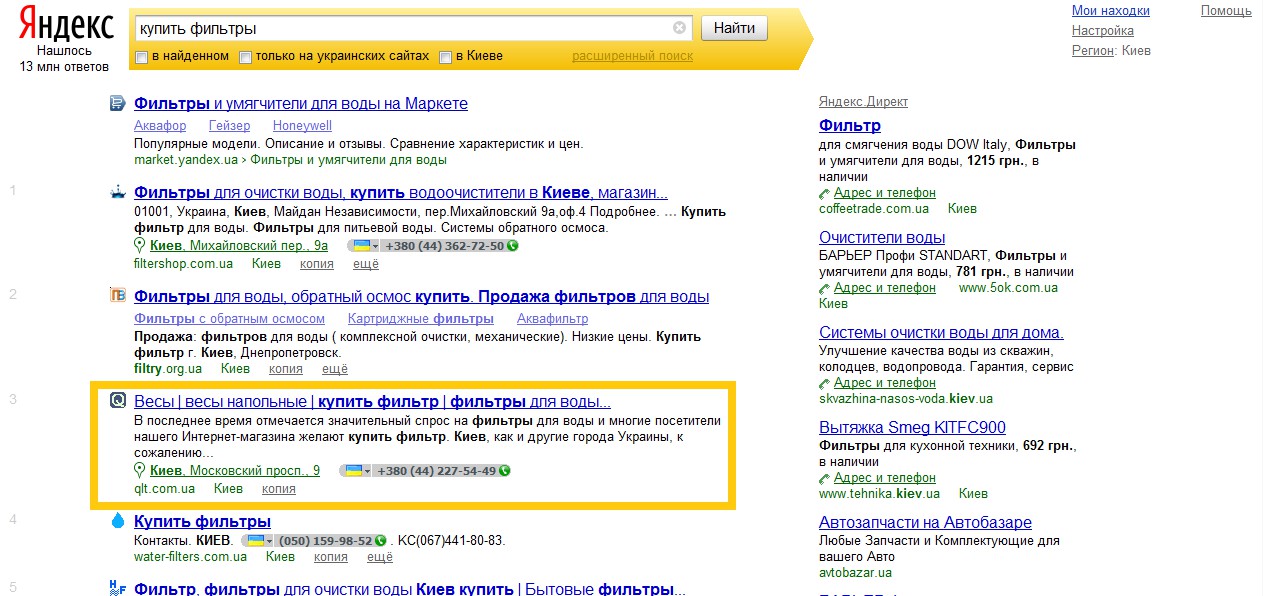
Task: Open Фильтры и умягчители для воды на Маркете
Action: pyautogui.click(x=301, y=103)
